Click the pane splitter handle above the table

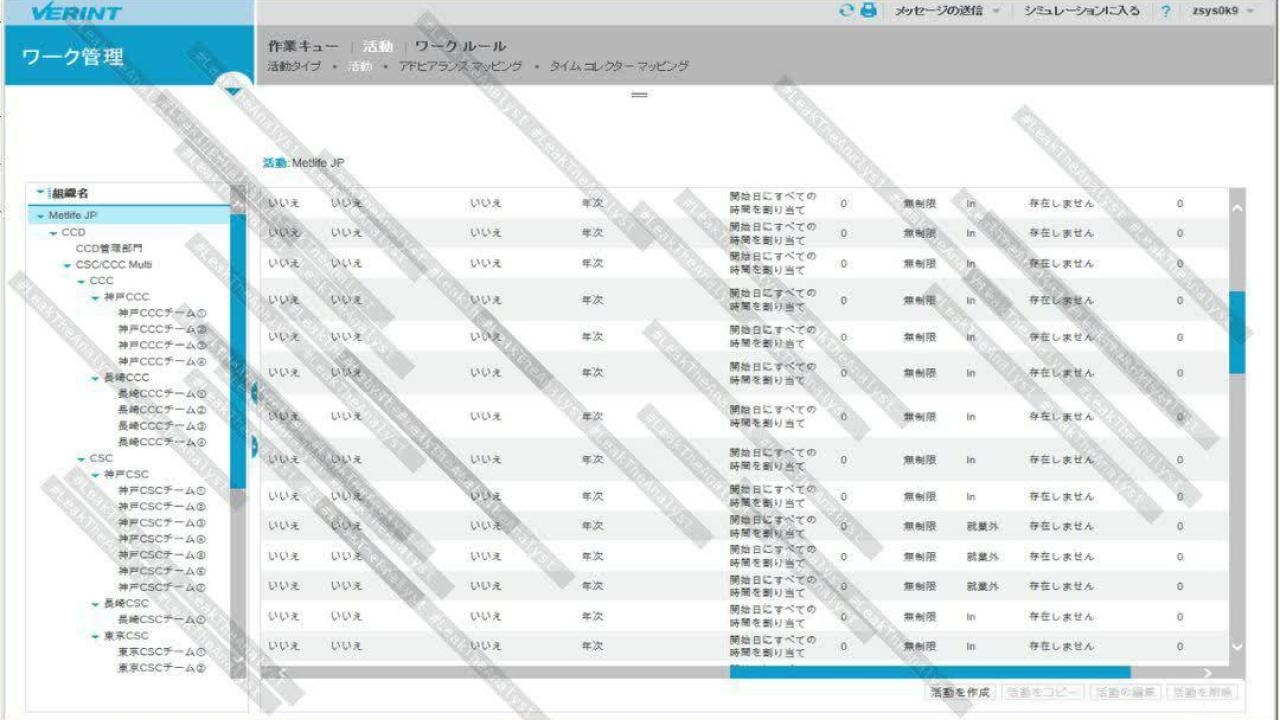(x=640, y=95)
